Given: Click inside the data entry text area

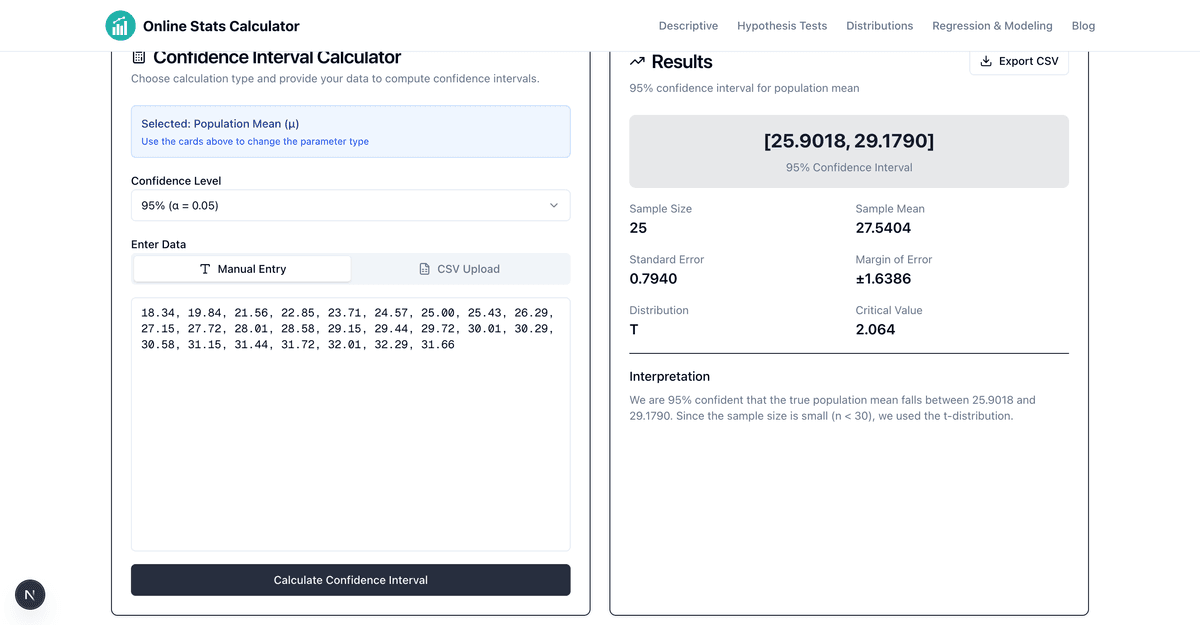Looking at the screenshot, I should click(x=351, y=424).
